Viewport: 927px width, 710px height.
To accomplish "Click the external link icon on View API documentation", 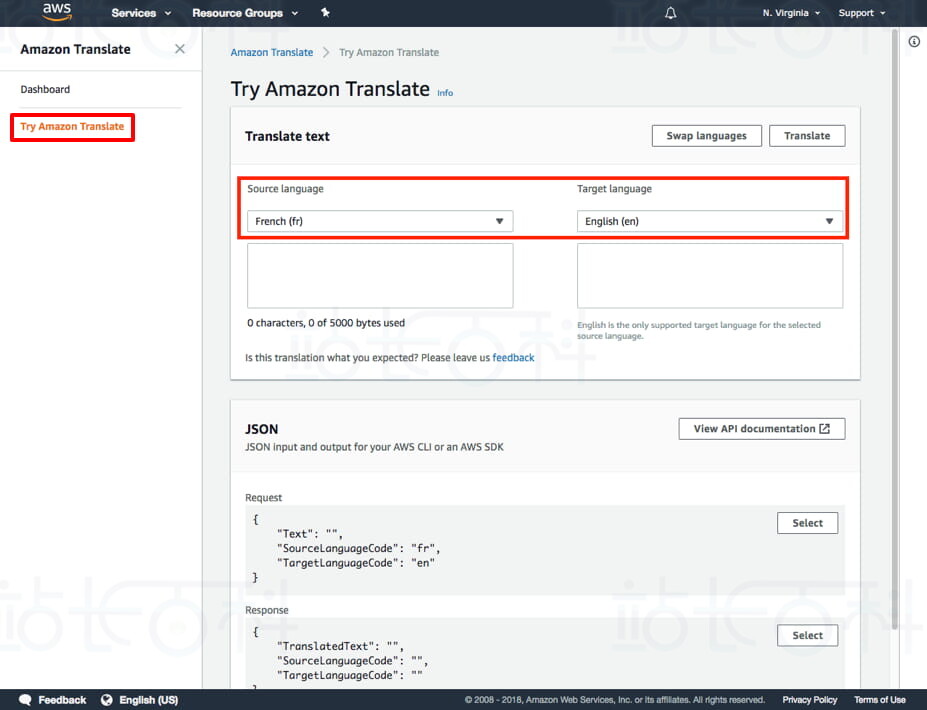I will [825, 429].
